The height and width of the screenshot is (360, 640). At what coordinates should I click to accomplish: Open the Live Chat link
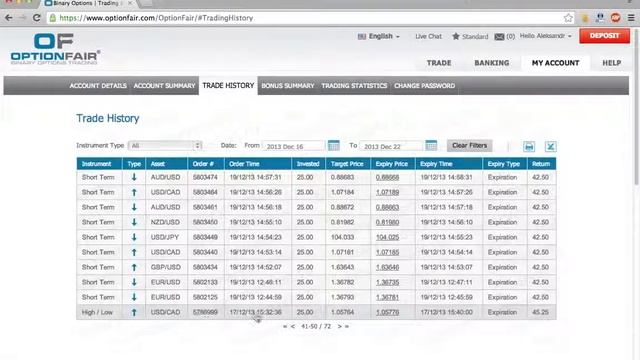428,36
